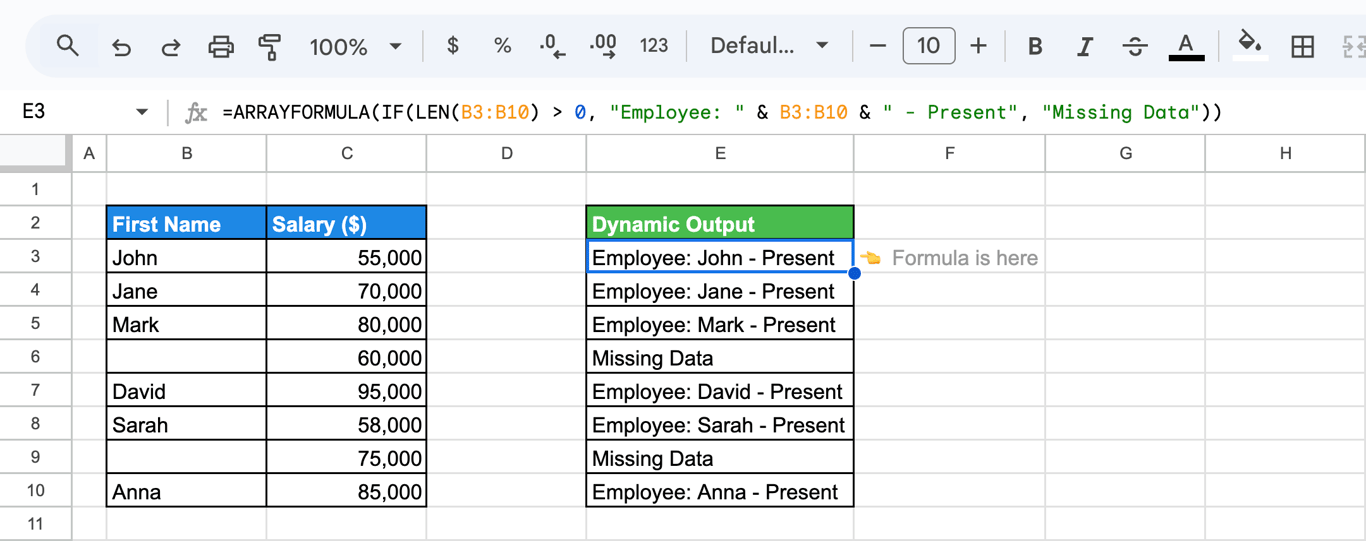The width and height of the screenshot is (1366, 541).
Task: Format as percent
Action: point(503,46)
